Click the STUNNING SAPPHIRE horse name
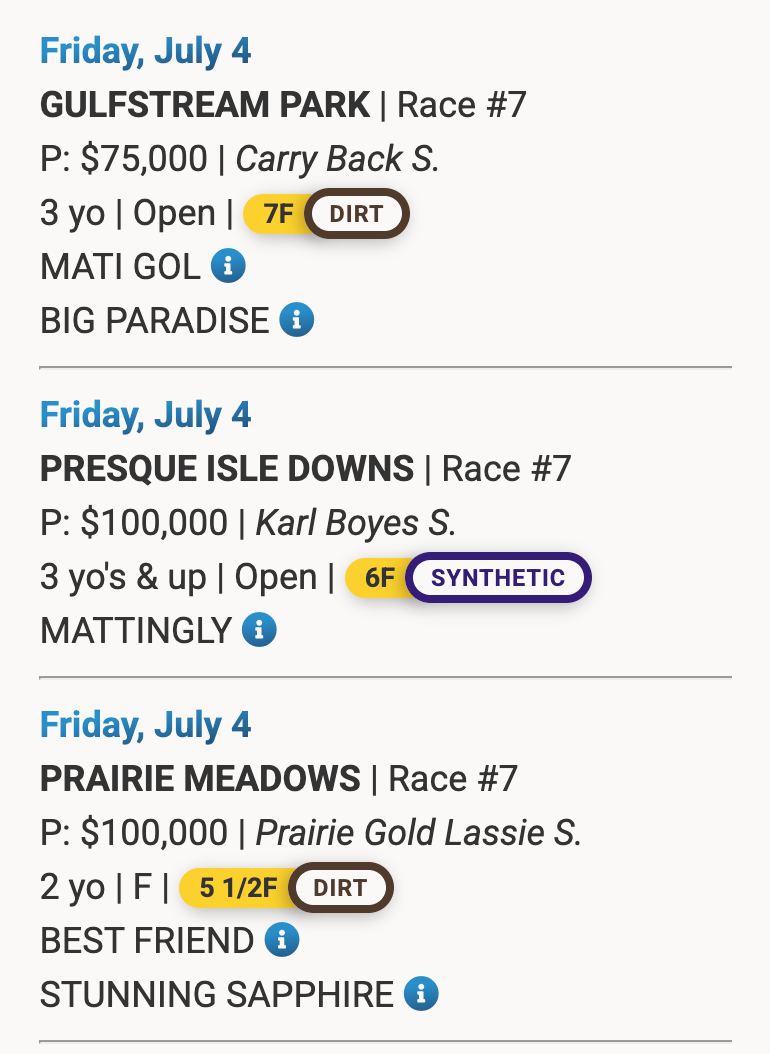 217,994
